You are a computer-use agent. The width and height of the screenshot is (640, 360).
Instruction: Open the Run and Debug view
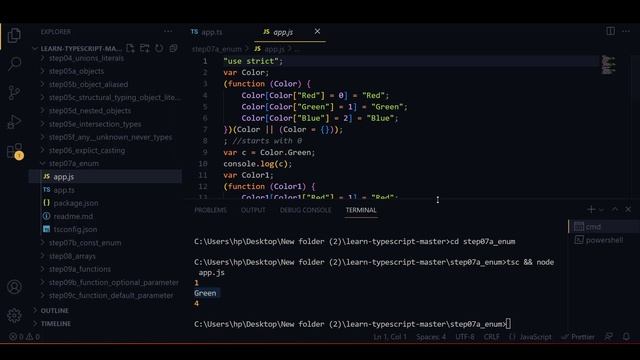pos(14,122)
